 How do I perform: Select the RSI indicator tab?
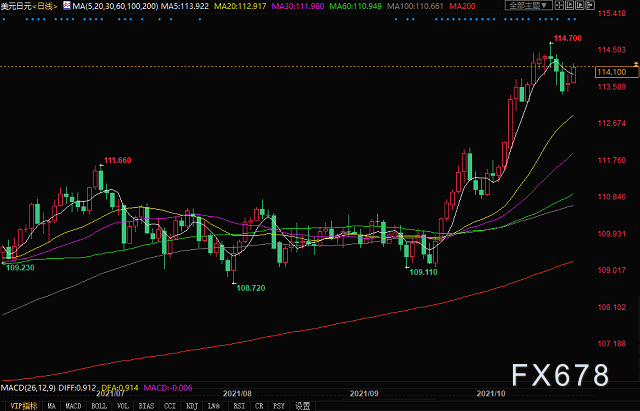point(239,406)
